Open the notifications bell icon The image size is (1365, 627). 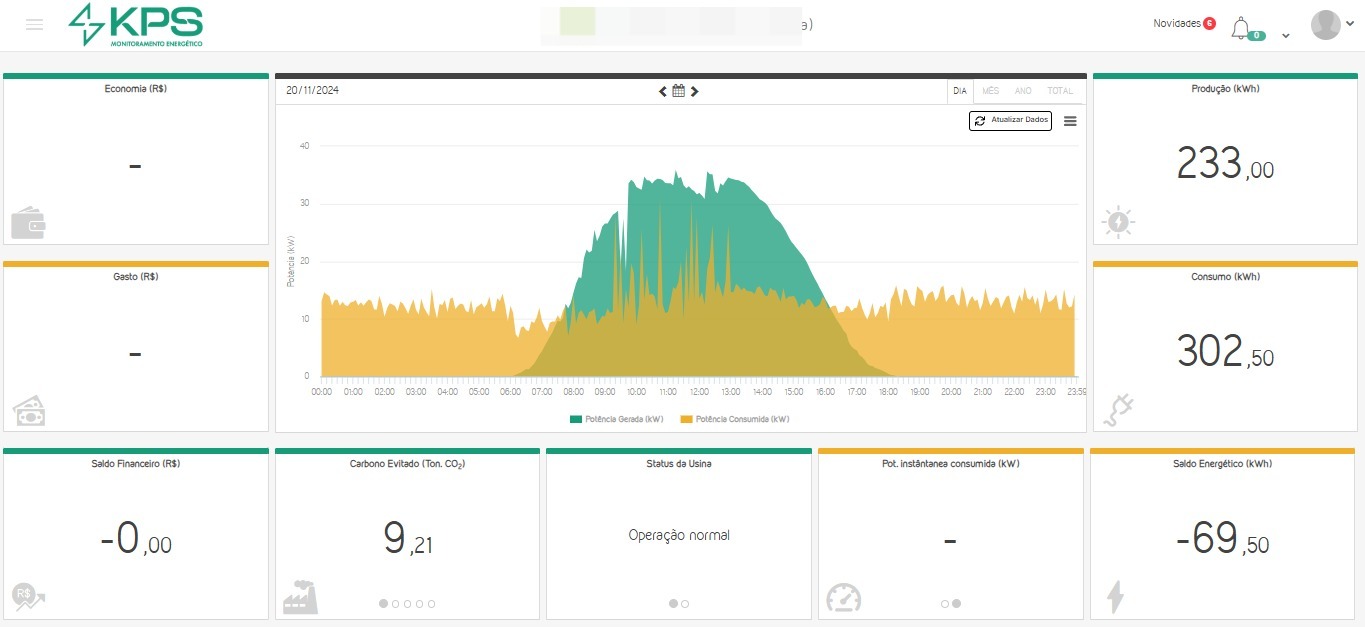(x=1241, y=28)
